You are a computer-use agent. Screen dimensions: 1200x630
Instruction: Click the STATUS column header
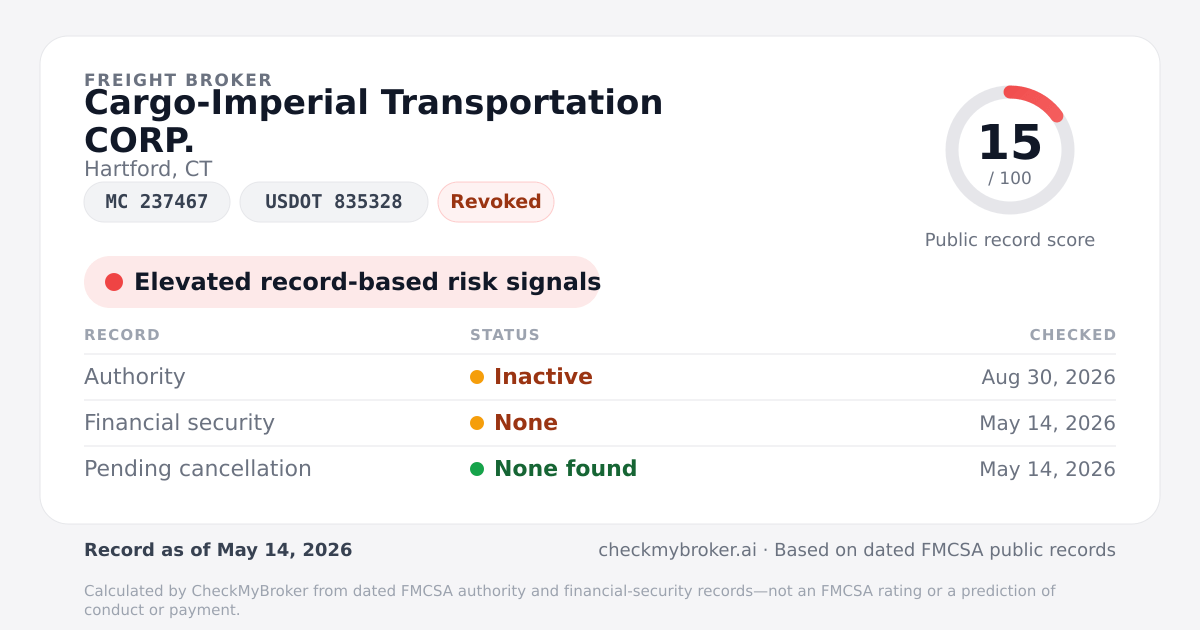[505, 335]
